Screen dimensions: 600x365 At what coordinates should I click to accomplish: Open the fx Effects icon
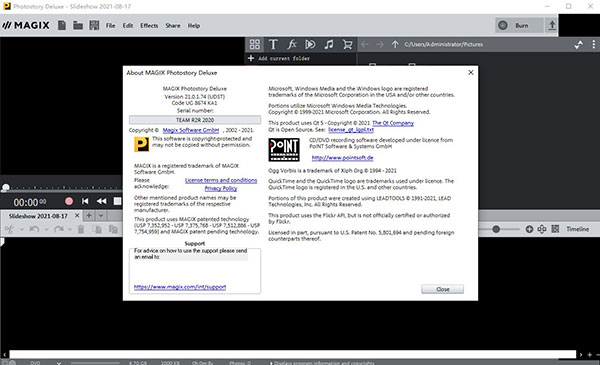click(292, 44)
